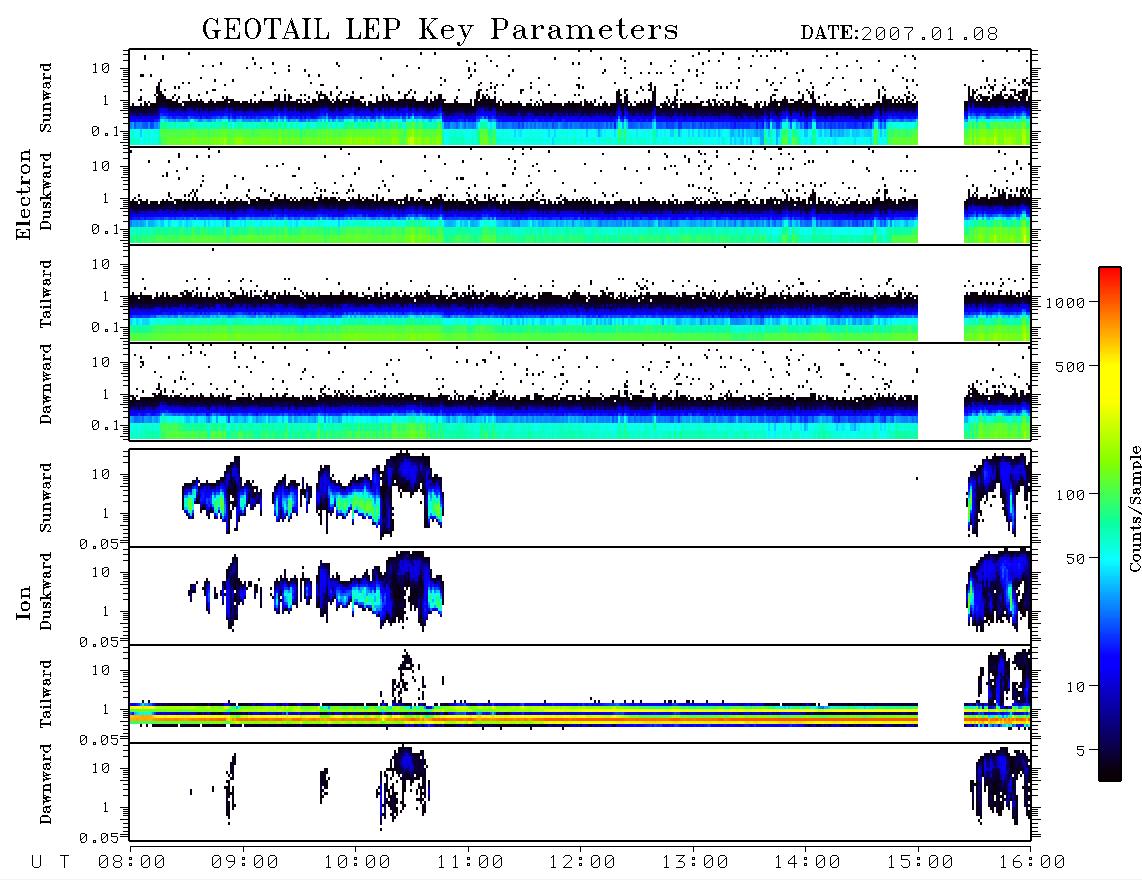
Task: Click the 5 colorbar tick value
Action: pos(1081,750)
